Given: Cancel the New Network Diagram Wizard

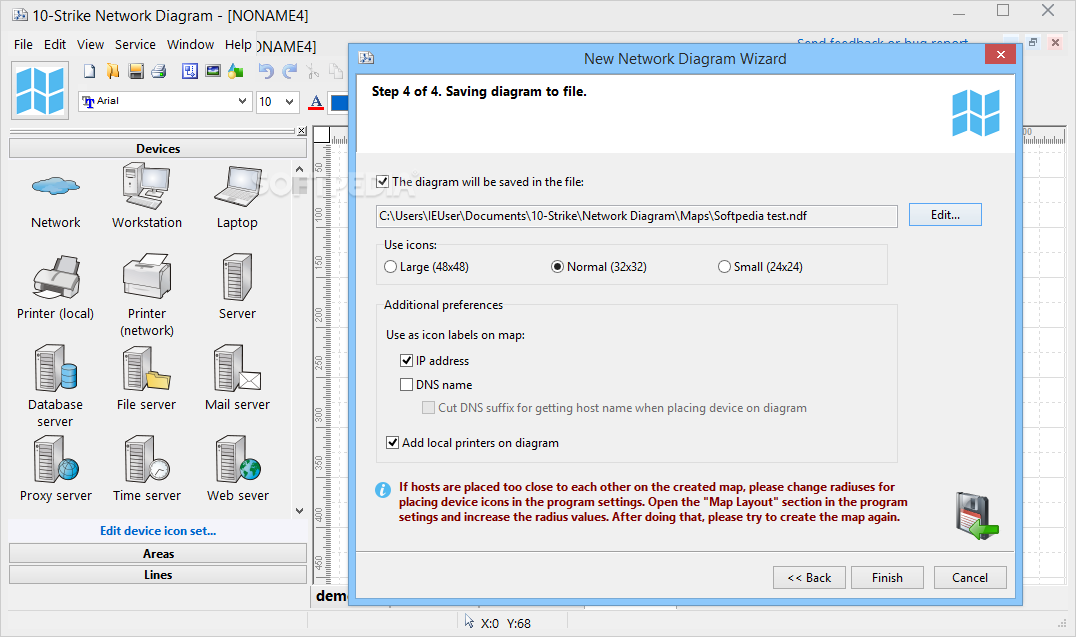Looking at the screenshot, I should (x=970, y=578).
